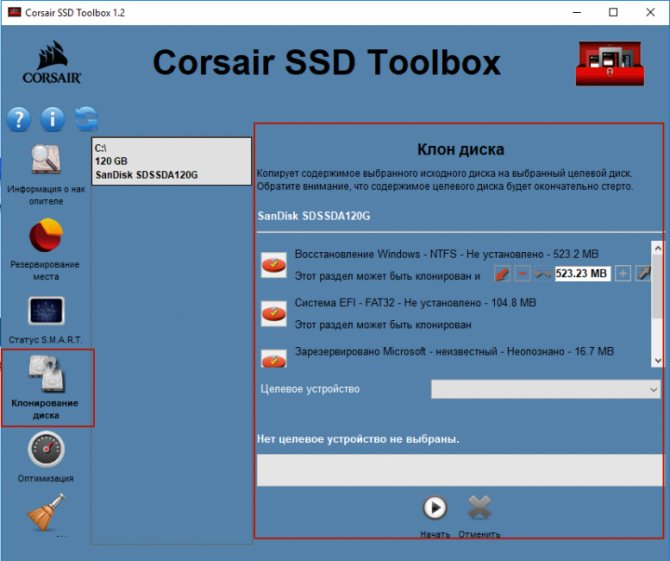The width and height of the screenshot is (670, 561).
Task: Select the C:\ 120 GB SanDisk drive
Action: (171, 161)
